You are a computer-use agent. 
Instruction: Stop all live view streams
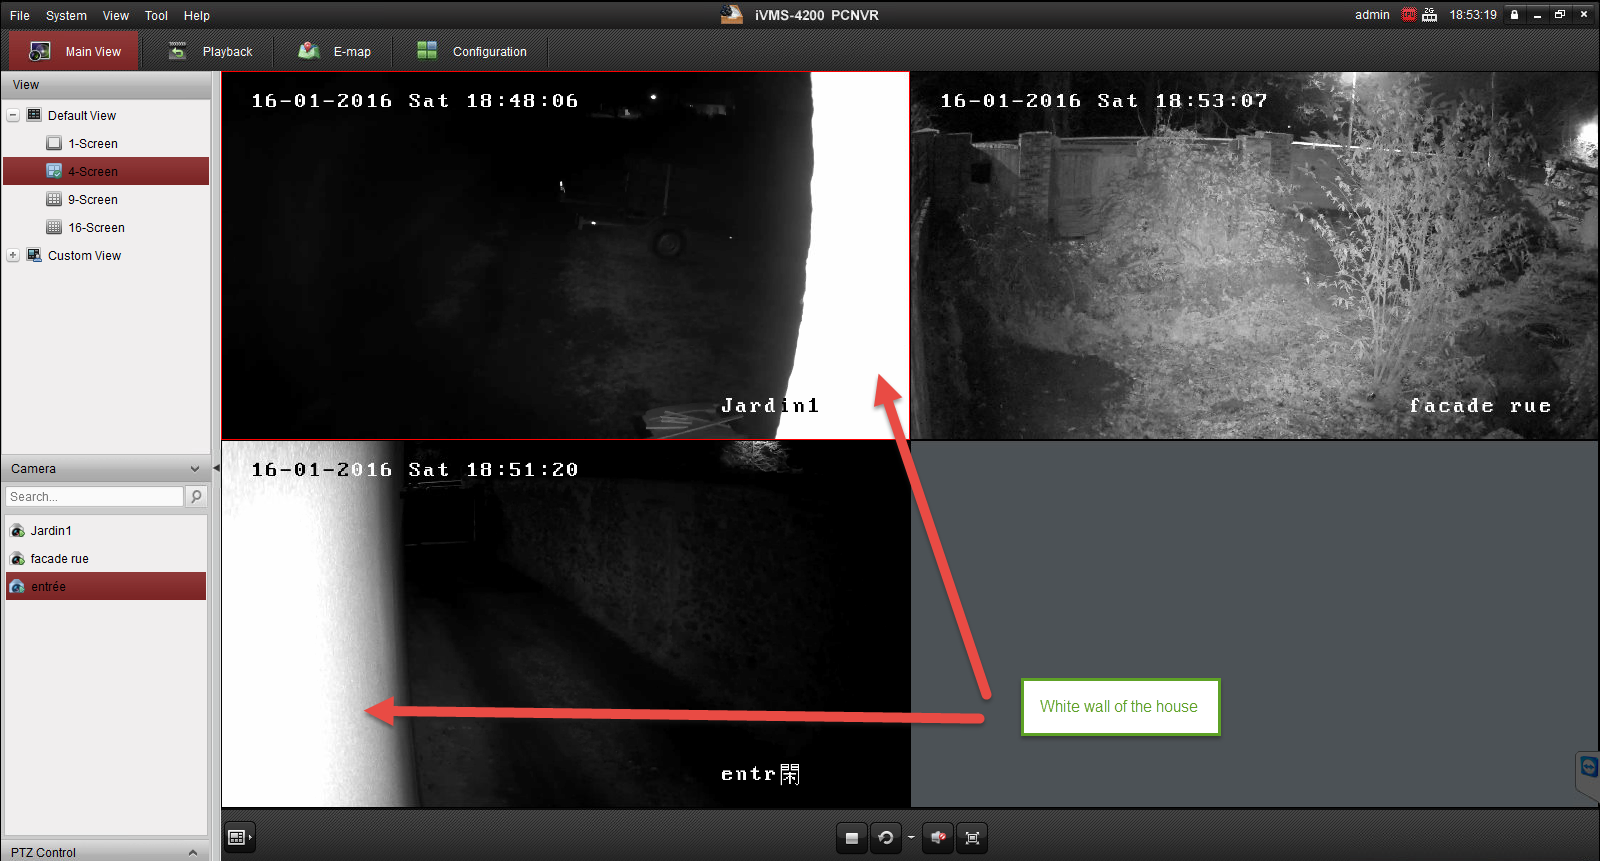coord(851,838)
